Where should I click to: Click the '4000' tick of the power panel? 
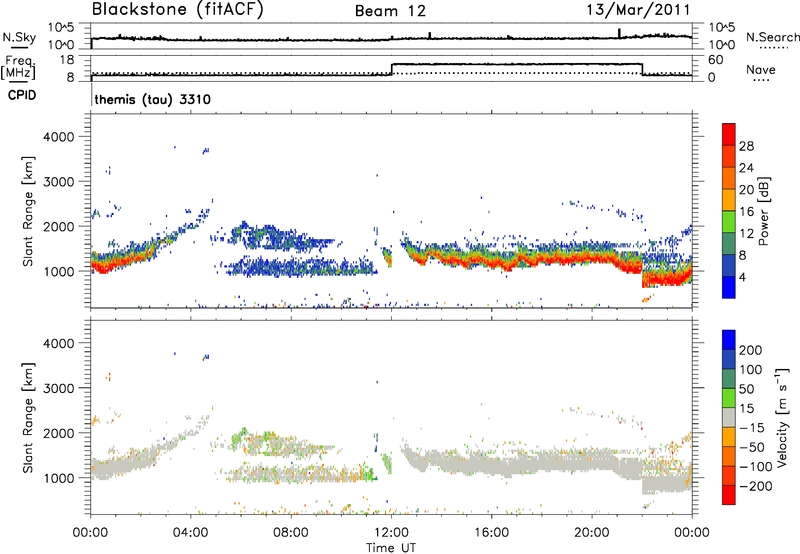(x=59, y=137)
